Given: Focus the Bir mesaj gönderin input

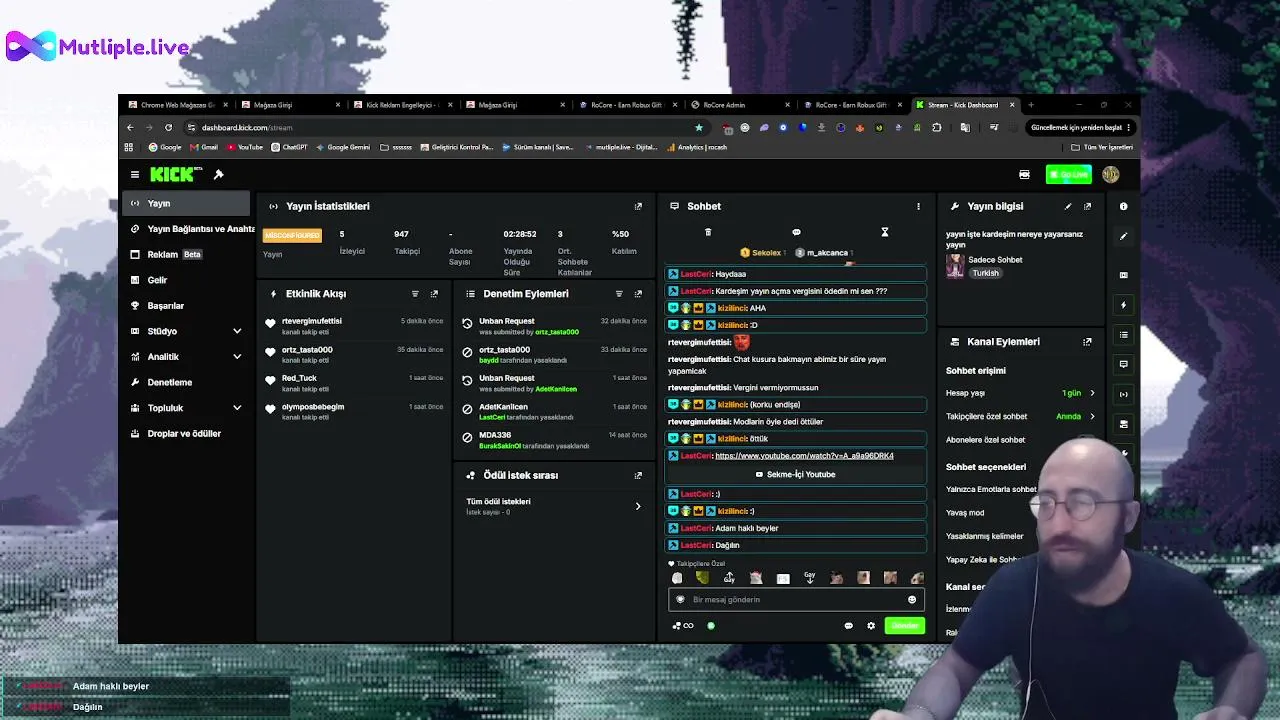Looking at the screenshot, I should click(x=795, y=600).
